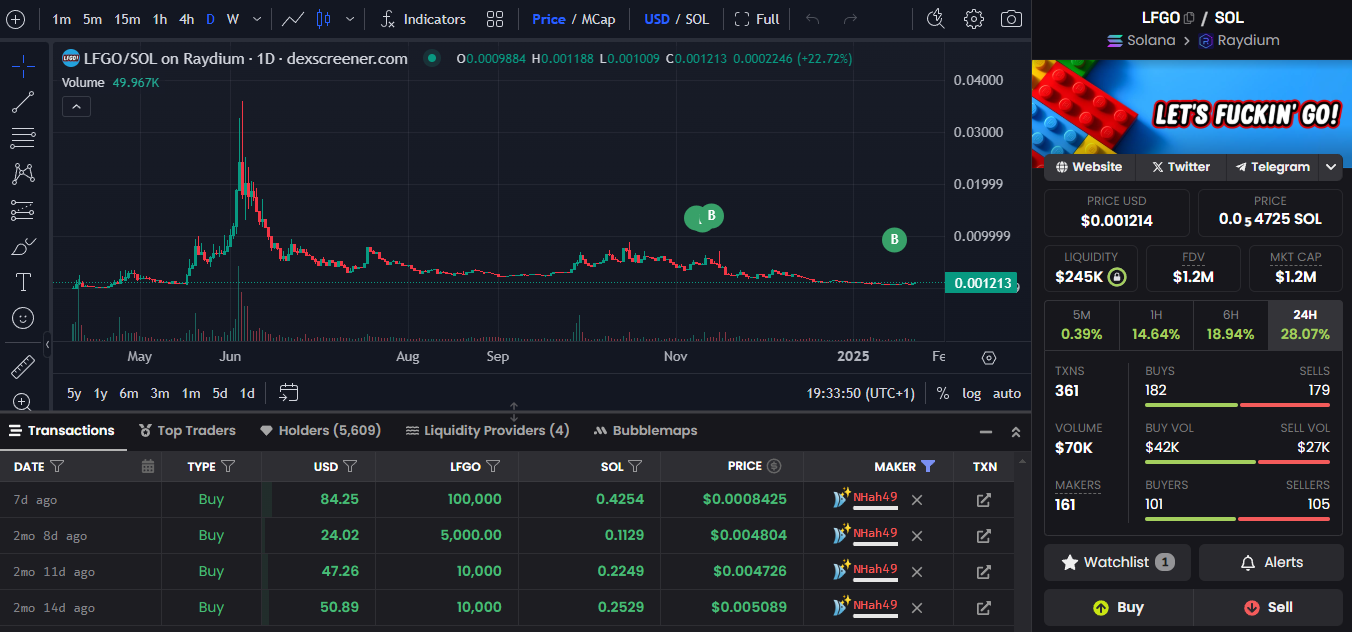Activate the zoom in tool
Image resolution: width=1352 pixels, height=632 pixels.
tap(23, 402)
